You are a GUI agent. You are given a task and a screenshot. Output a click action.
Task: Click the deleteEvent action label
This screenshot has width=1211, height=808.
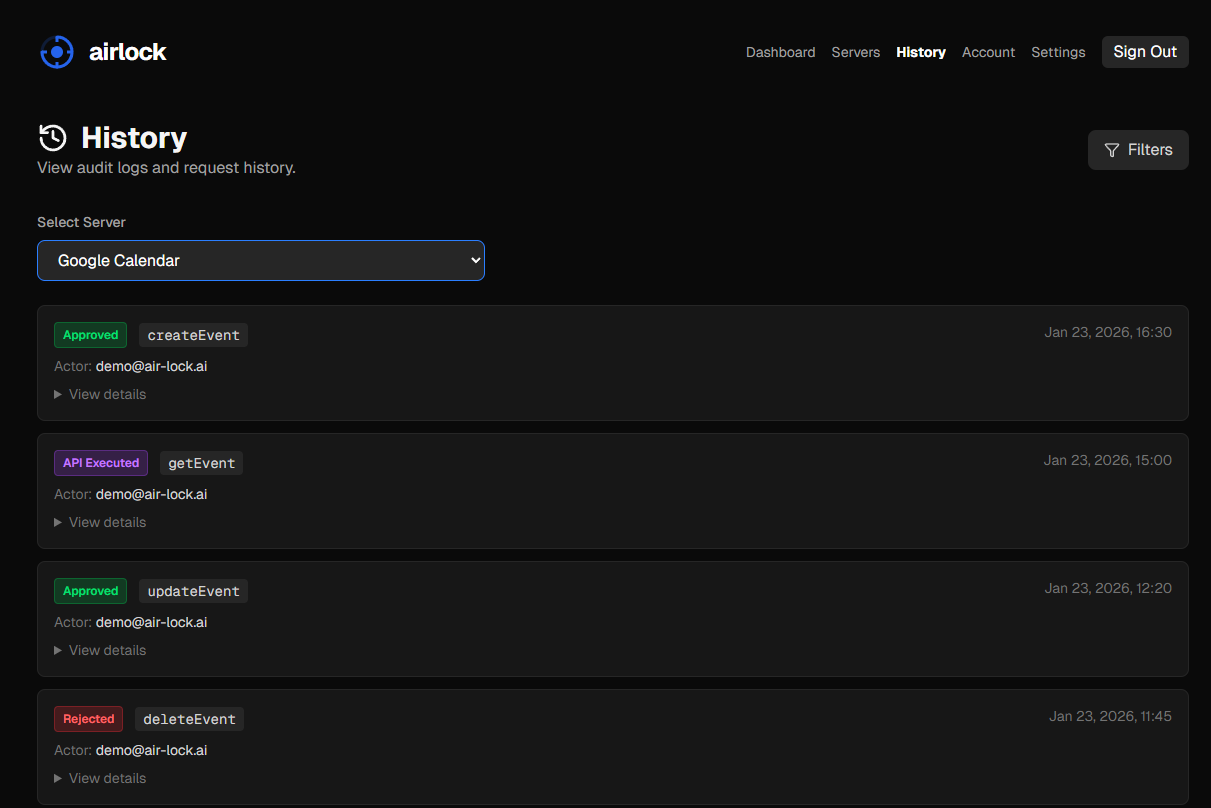[189, 719]
